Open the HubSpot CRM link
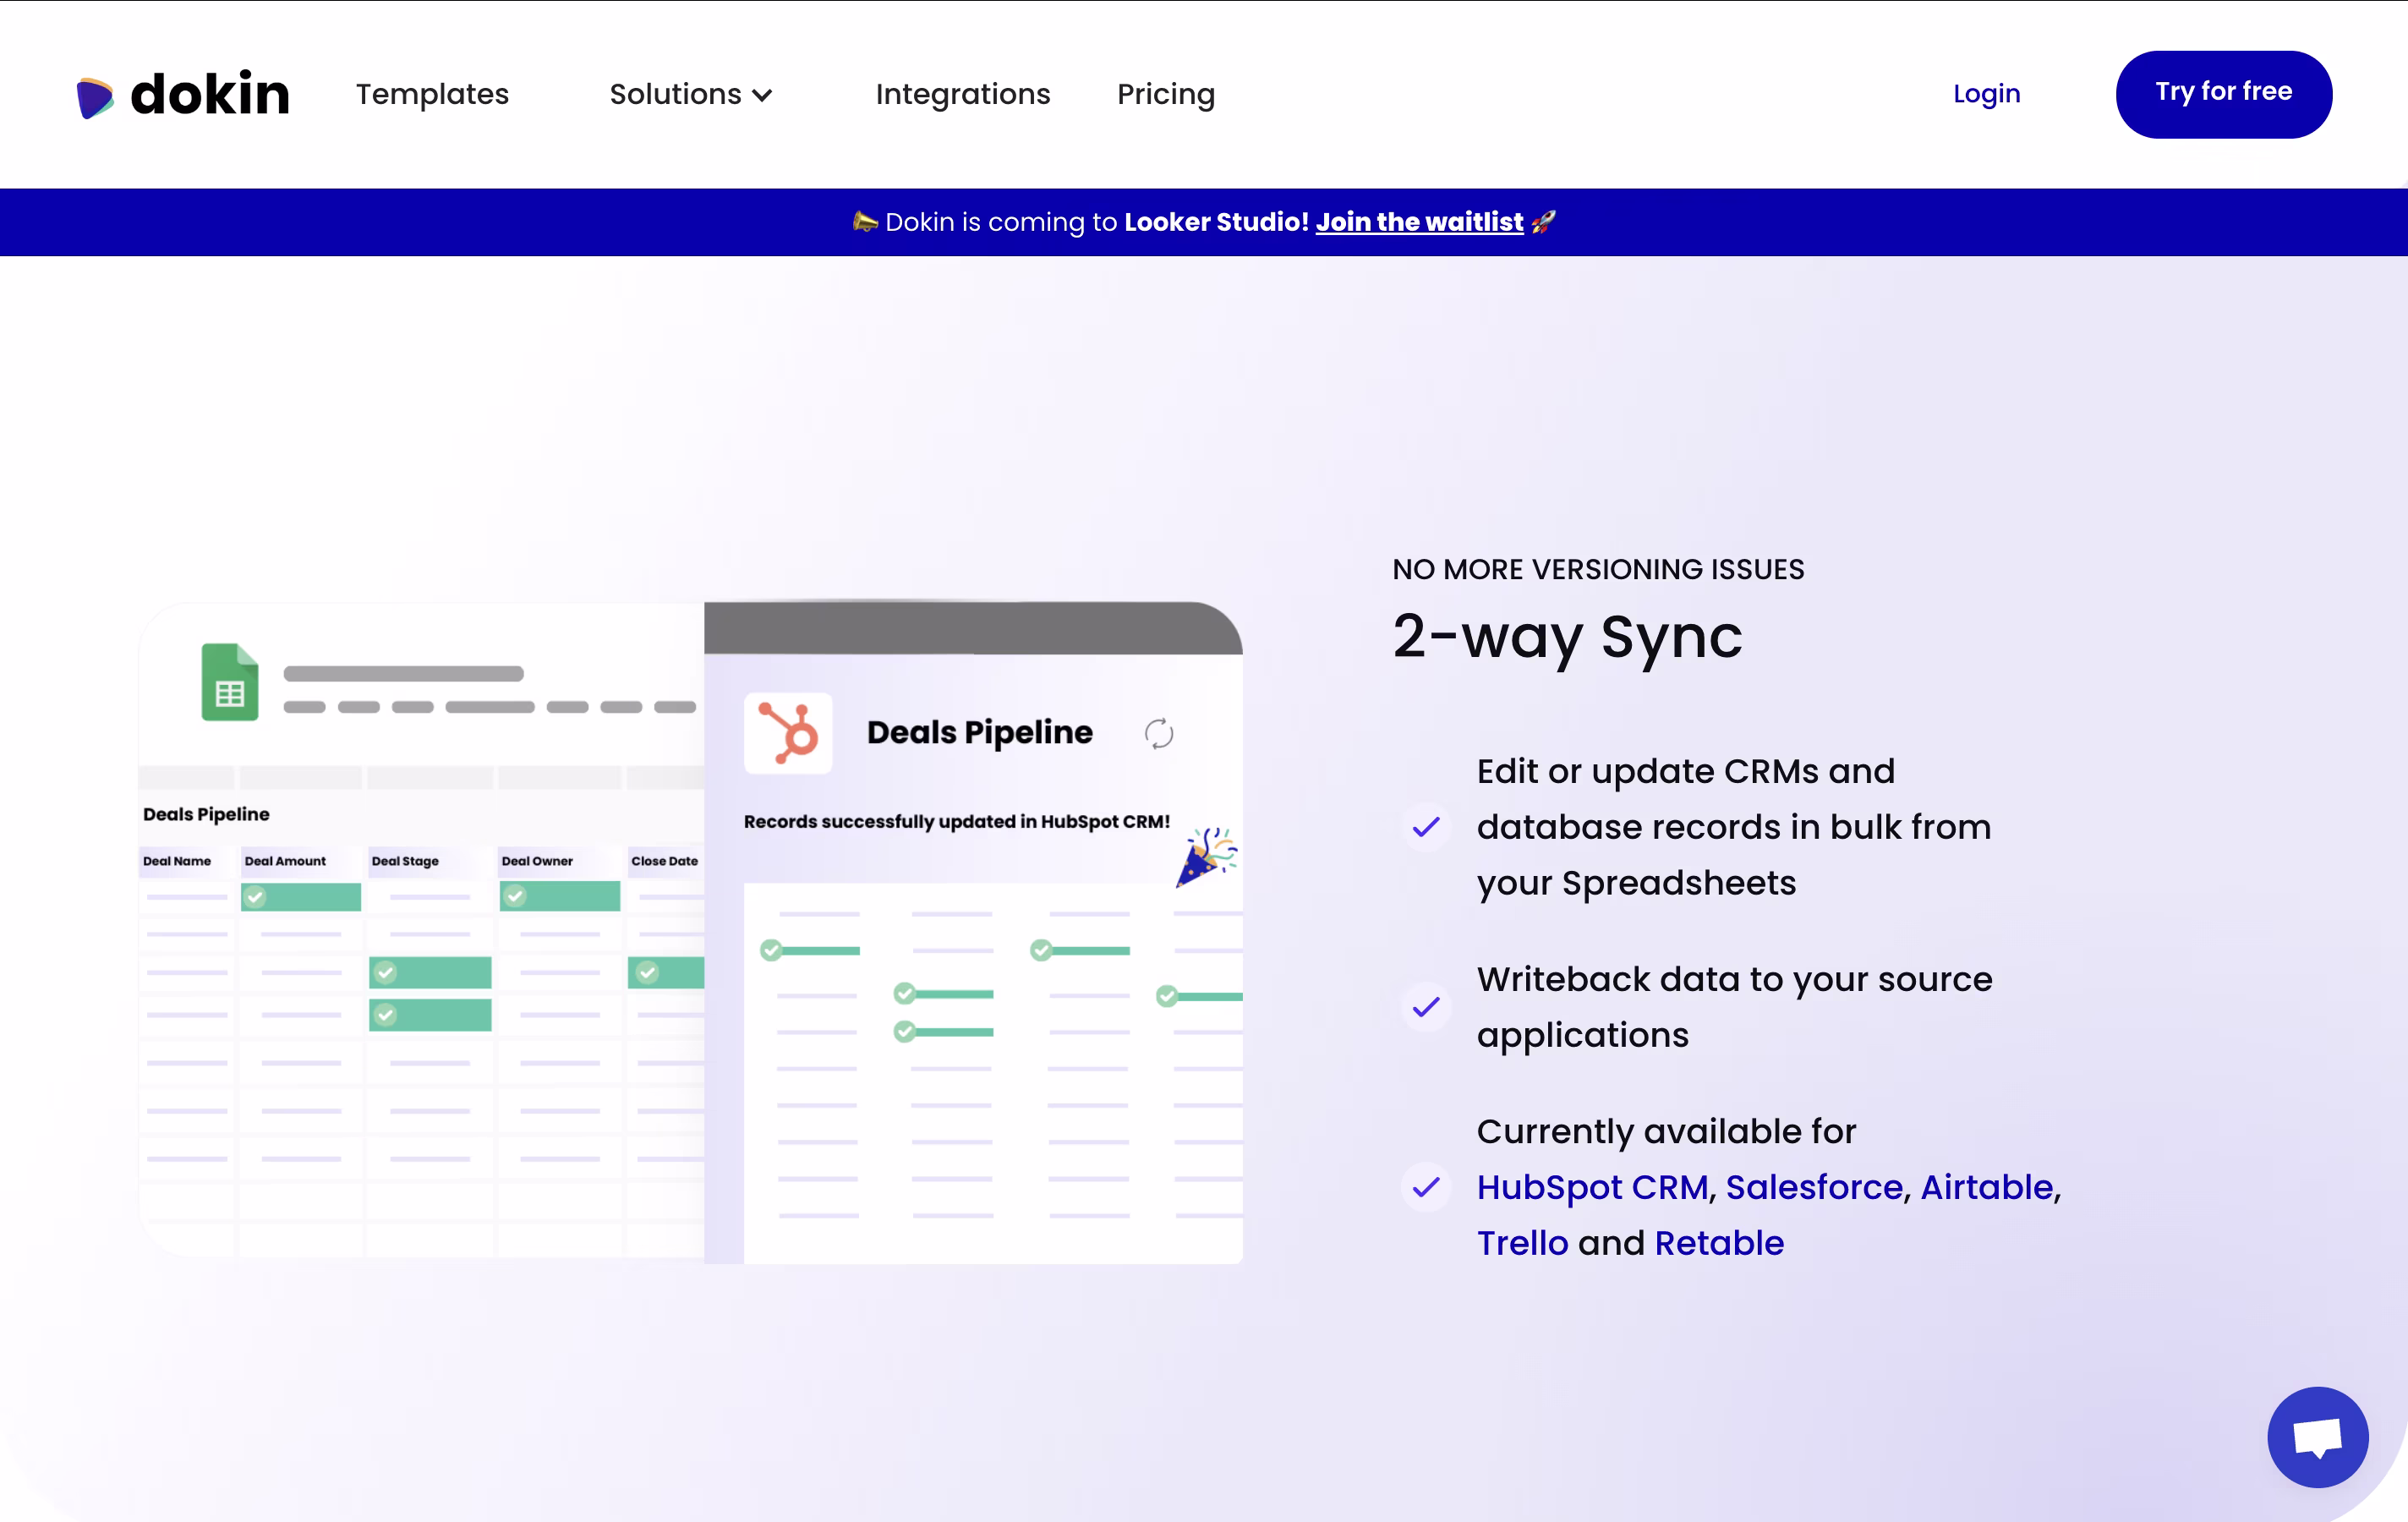This screenshot has width=2408, height=1522. pyautogui.click(x=1592, y=1187)
